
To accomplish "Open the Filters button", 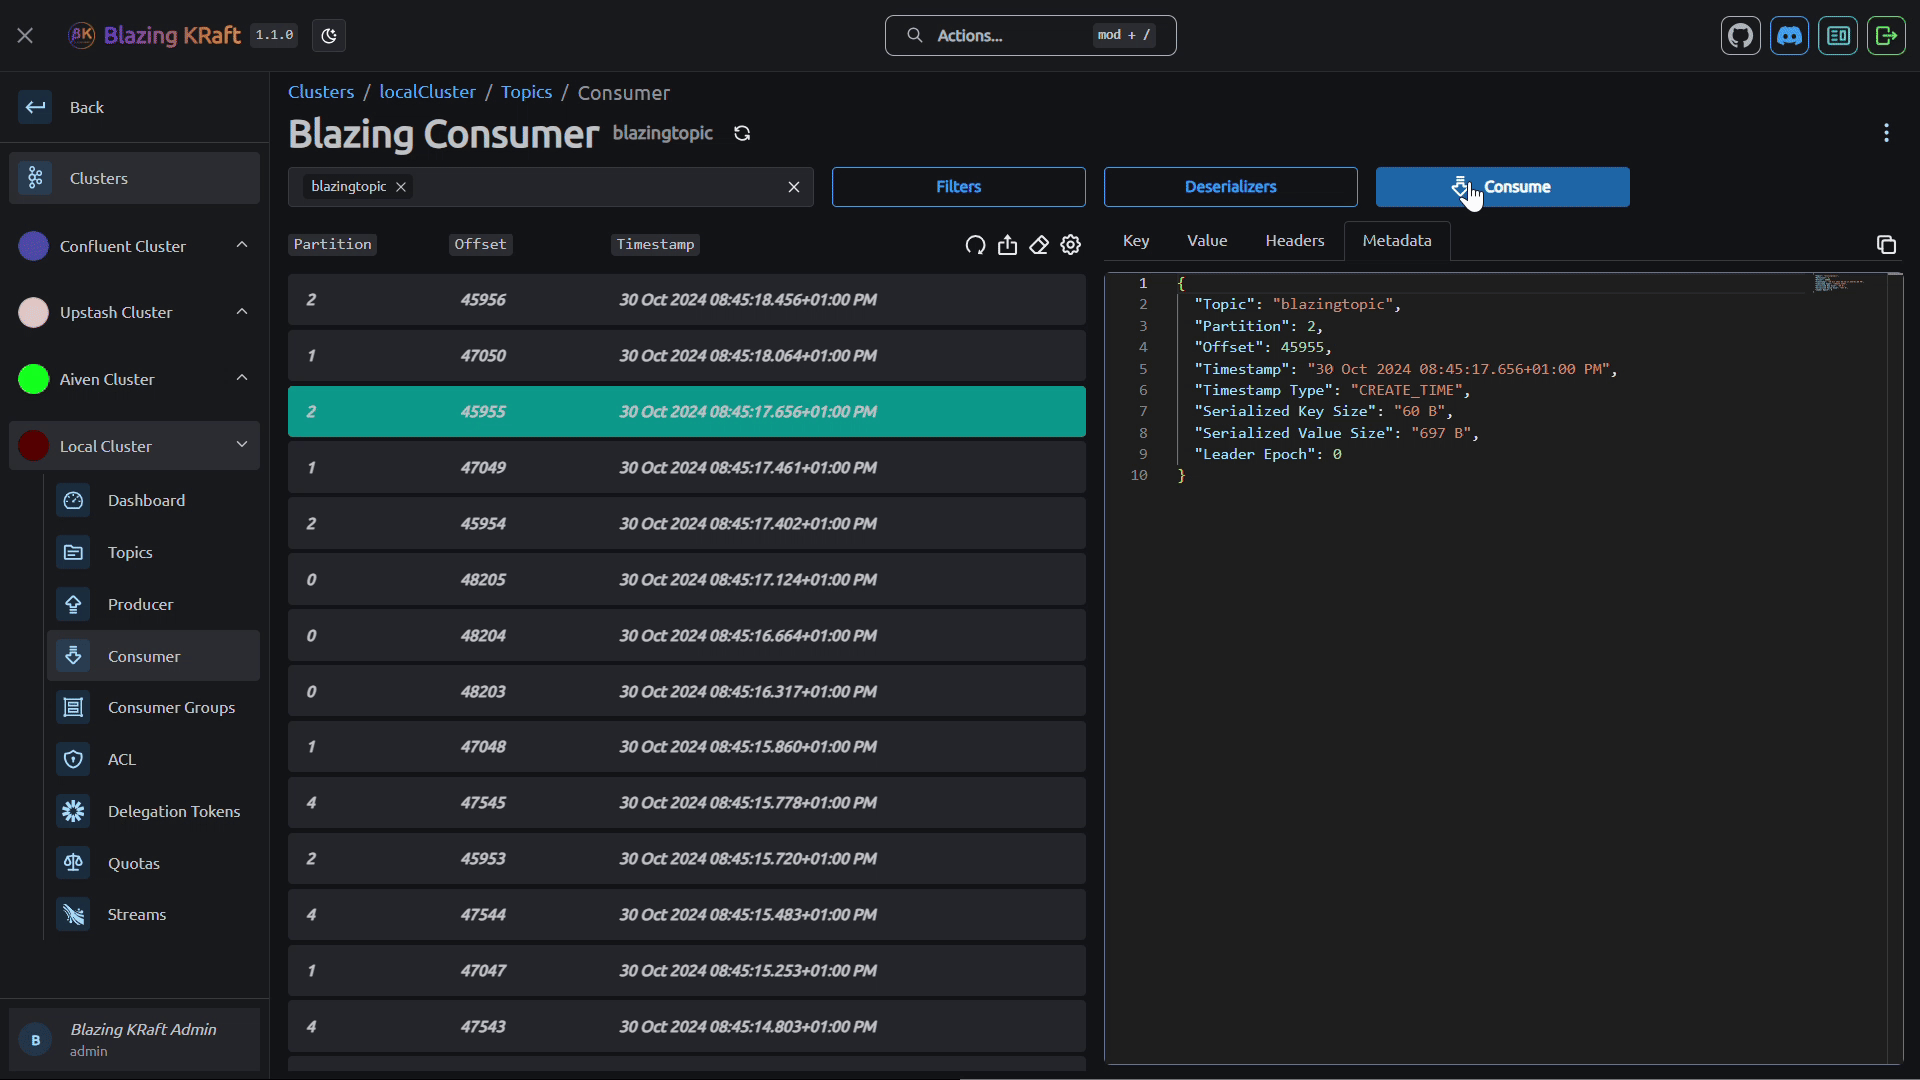I will pos(958,187).
